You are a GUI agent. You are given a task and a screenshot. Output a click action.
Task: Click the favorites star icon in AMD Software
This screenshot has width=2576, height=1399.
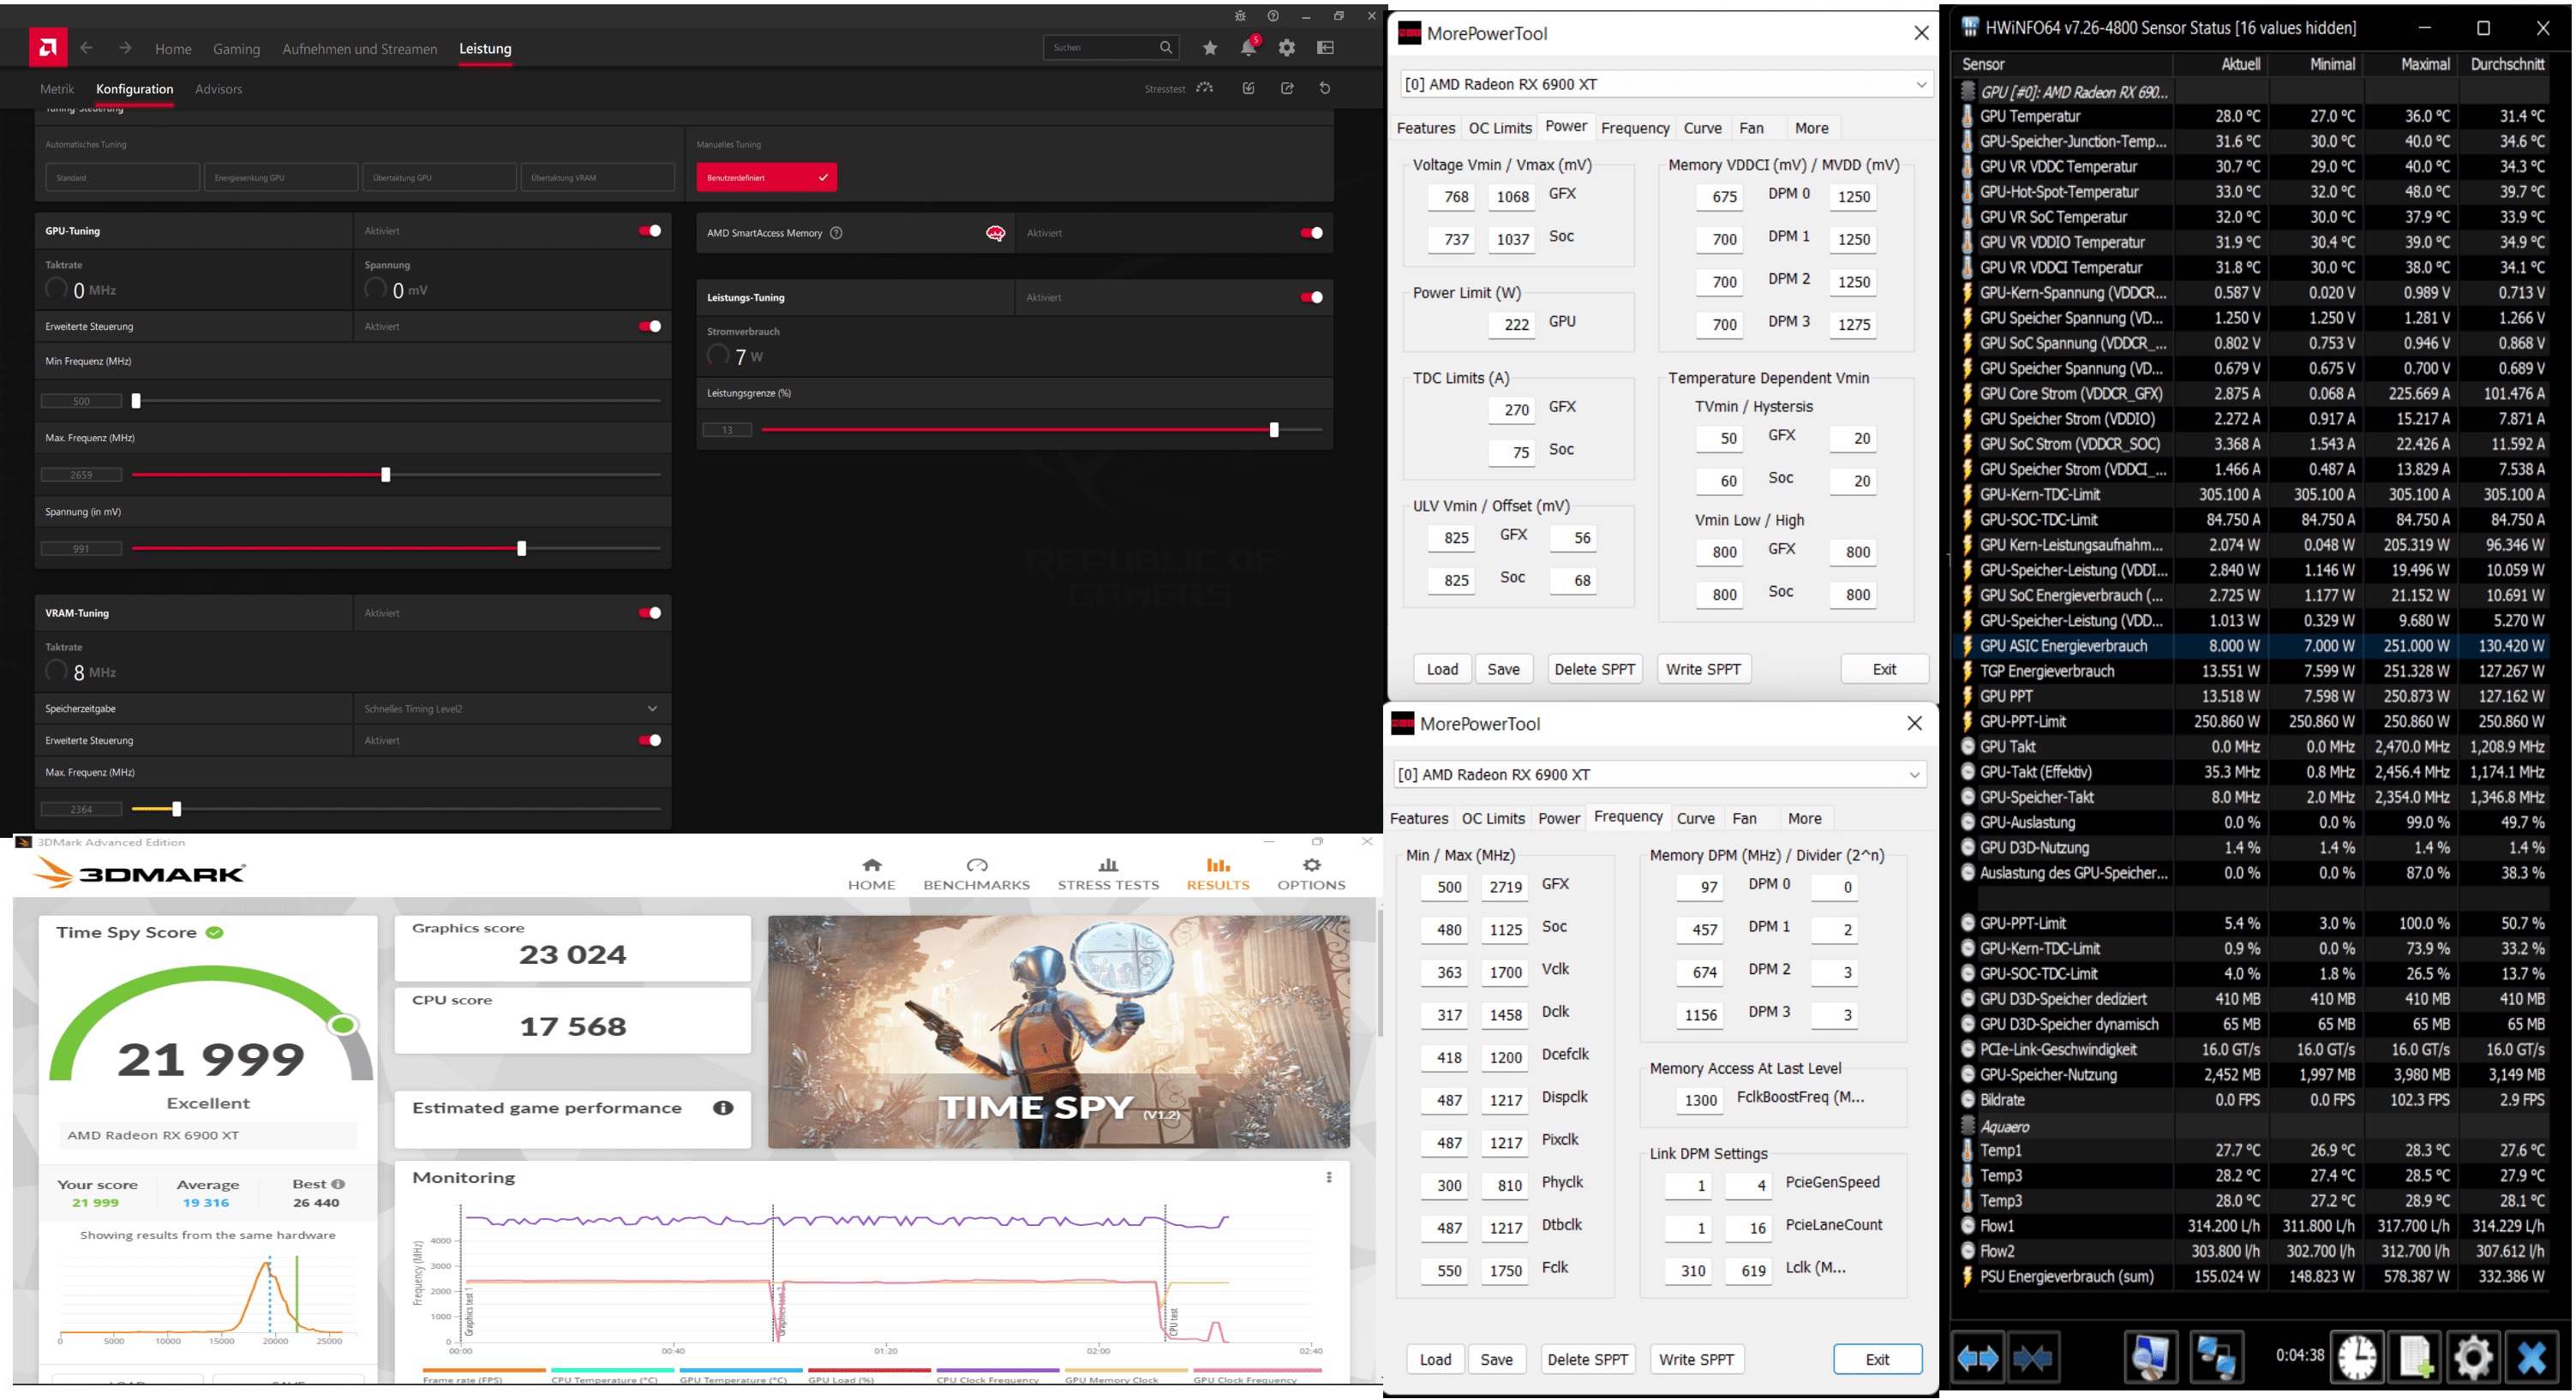click(1210, 48)
